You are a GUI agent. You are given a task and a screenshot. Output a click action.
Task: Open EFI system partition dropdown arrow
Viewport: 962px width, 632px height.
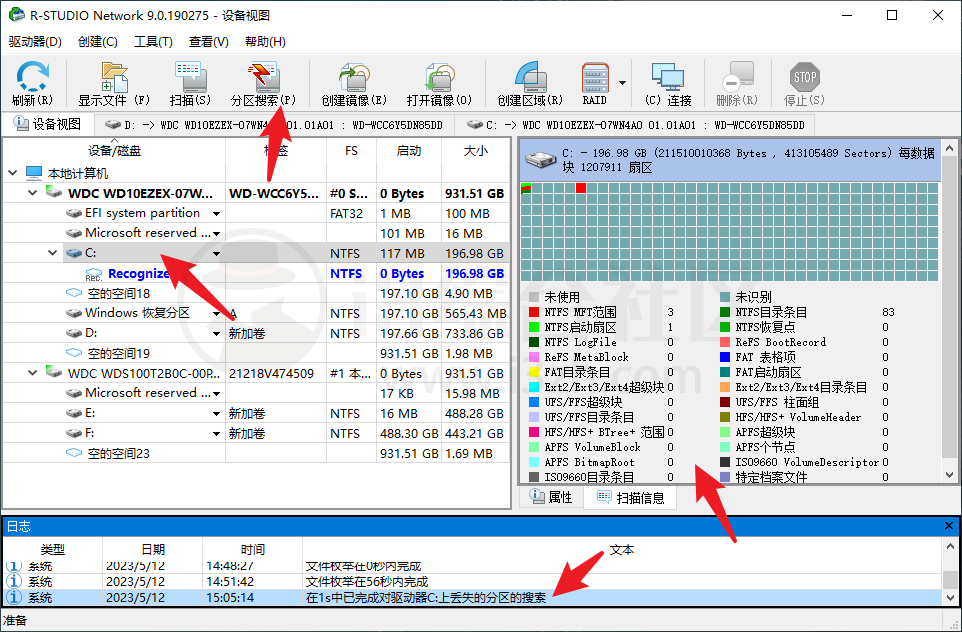pyautogui.click(x=217, y=214)
